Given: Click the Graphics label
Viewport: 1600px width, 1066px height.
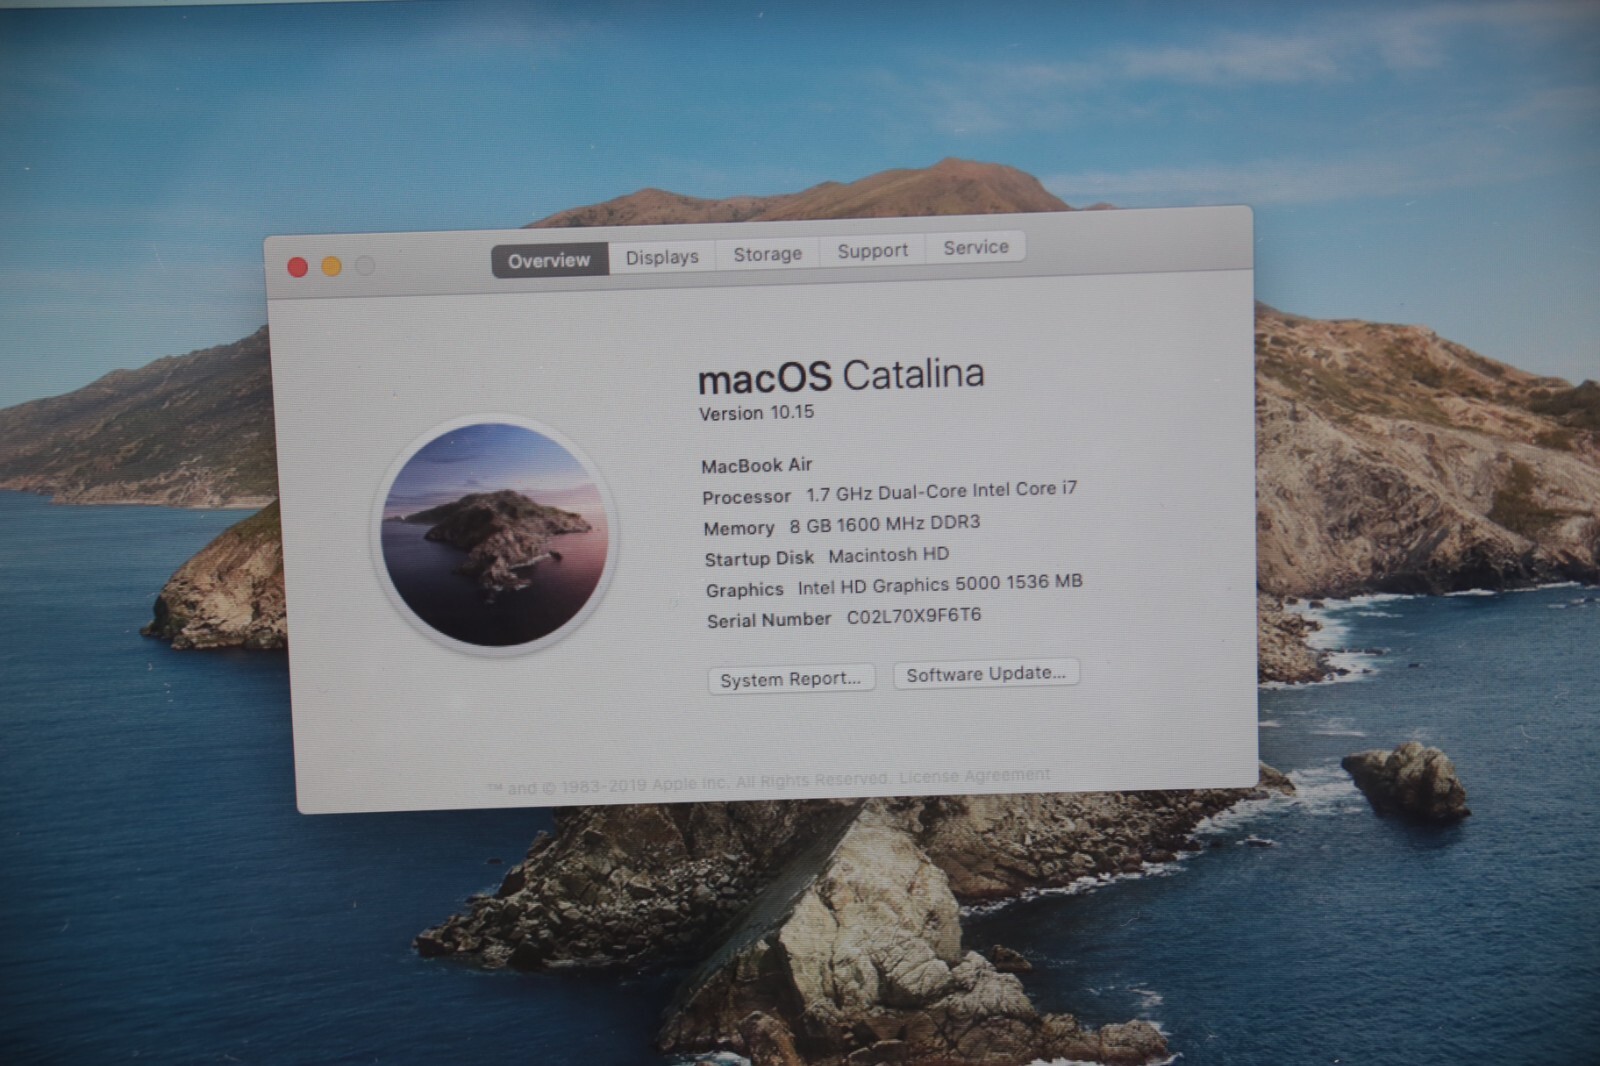Looking at the screenshot, I should tap(745, 590).
